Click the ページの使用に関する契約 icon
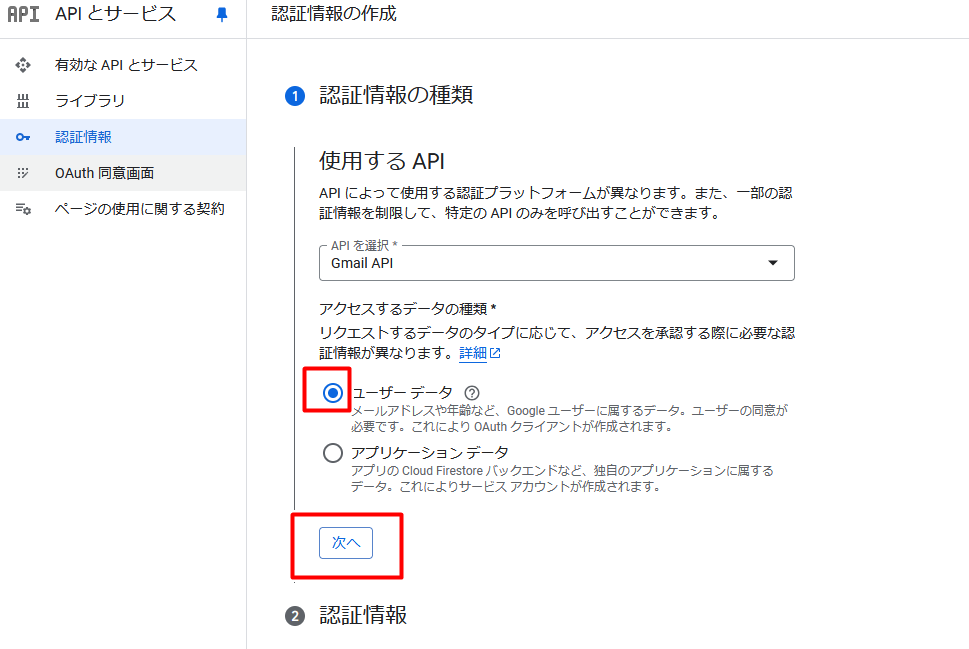The image size is (969, 649). coord(23,208)
